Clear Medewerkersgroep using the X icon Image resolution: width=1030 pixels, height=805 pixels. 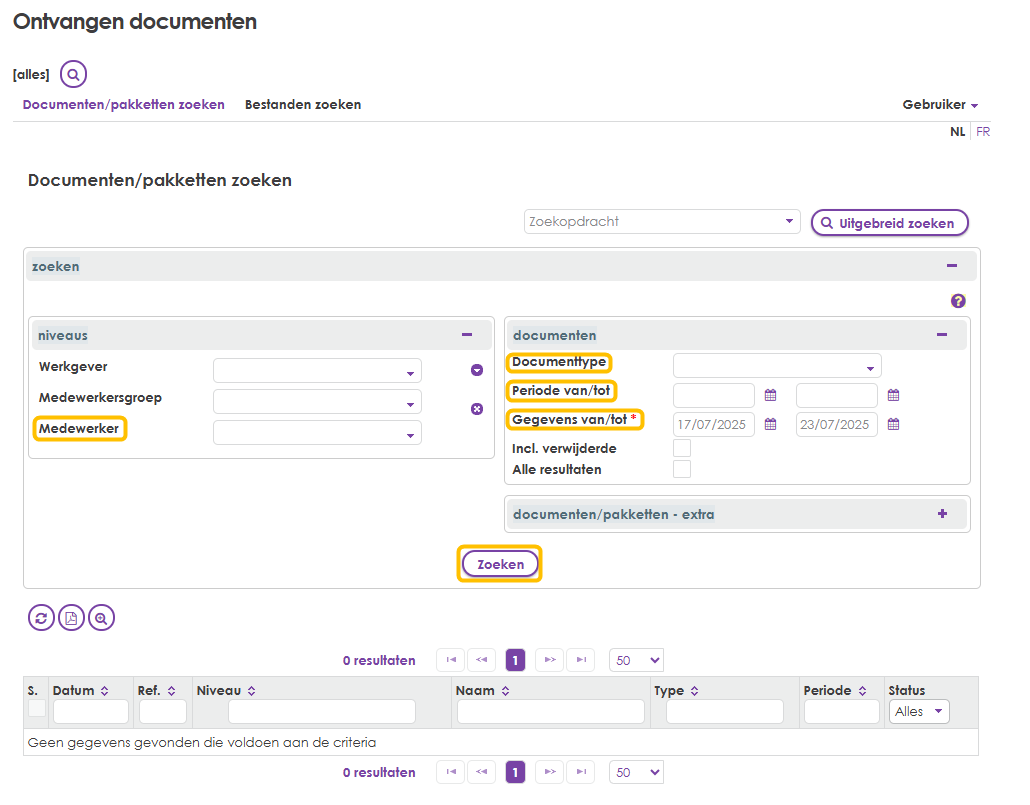476,407
